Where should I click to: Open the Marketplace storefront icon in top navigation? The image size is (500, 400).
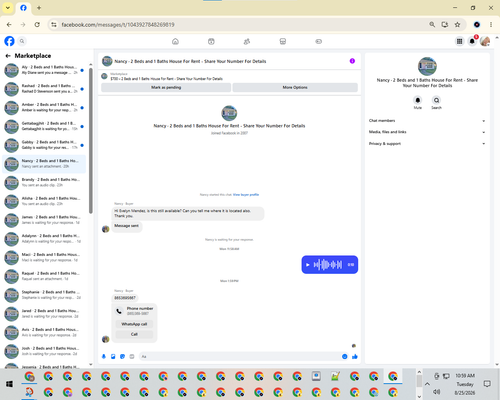pos(283,41)
